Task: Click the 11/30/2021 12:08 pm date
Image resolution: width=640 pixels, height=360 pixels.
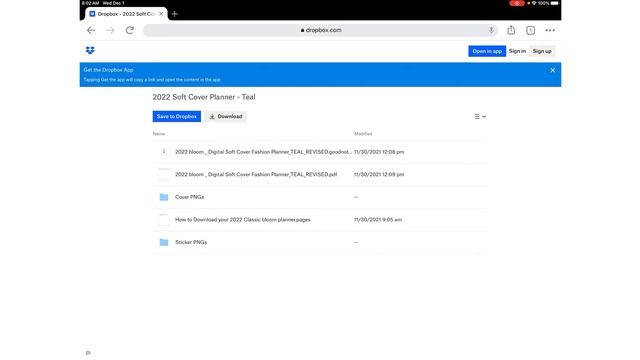Action: [x=379, y=152]
